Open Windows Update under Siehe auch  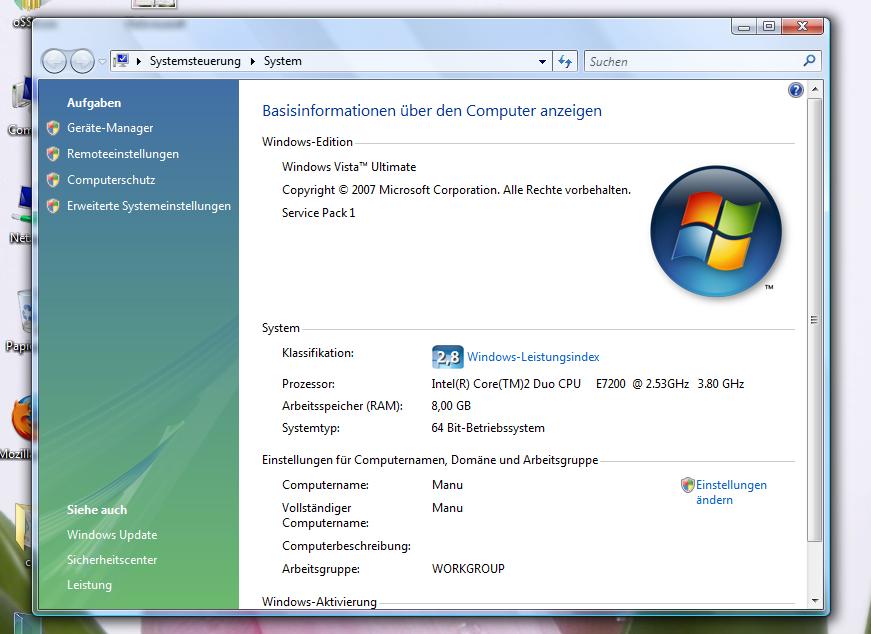[111, 535]
